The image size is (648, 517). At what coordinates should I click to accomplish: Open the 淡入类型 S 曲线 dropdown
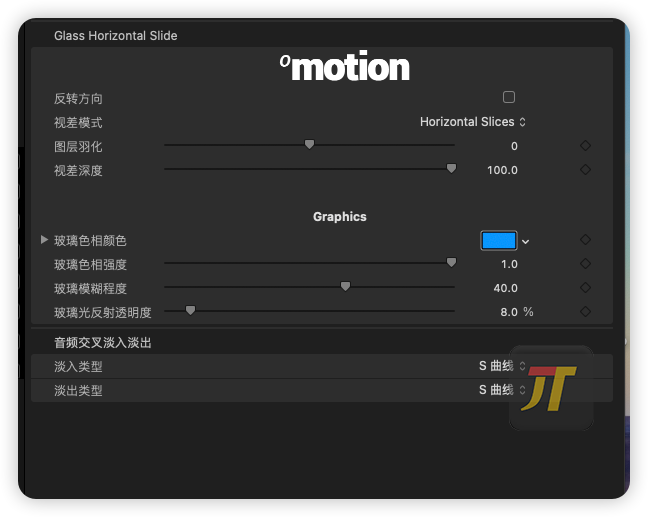tap(502, 366)
